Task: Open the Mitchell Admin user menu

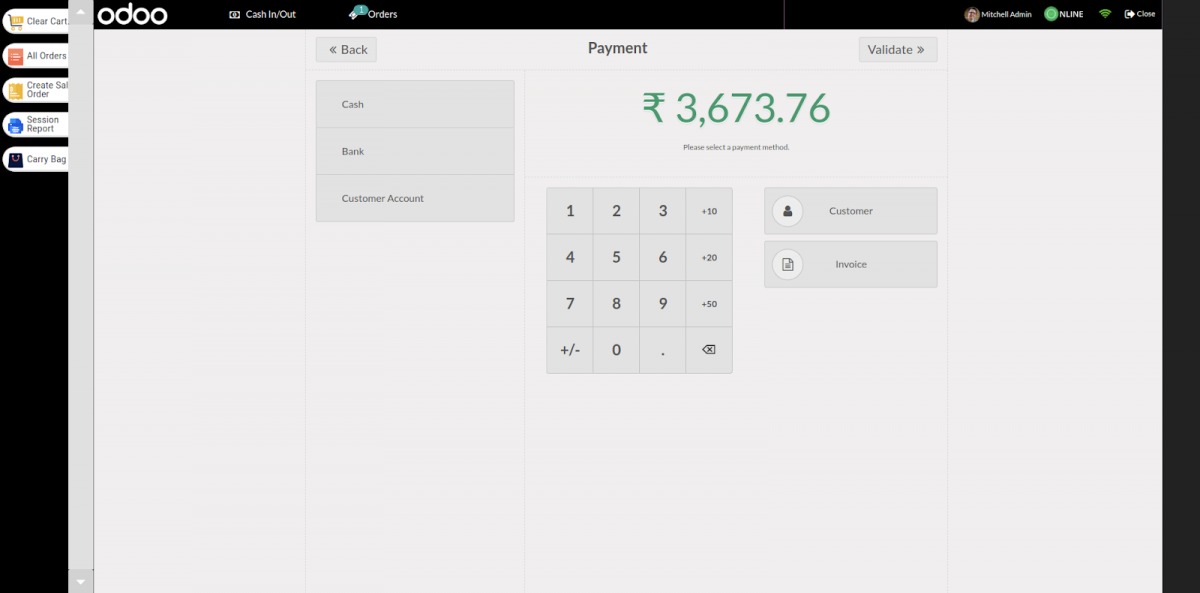Action: pyautogui.click(x=998, y=14)
